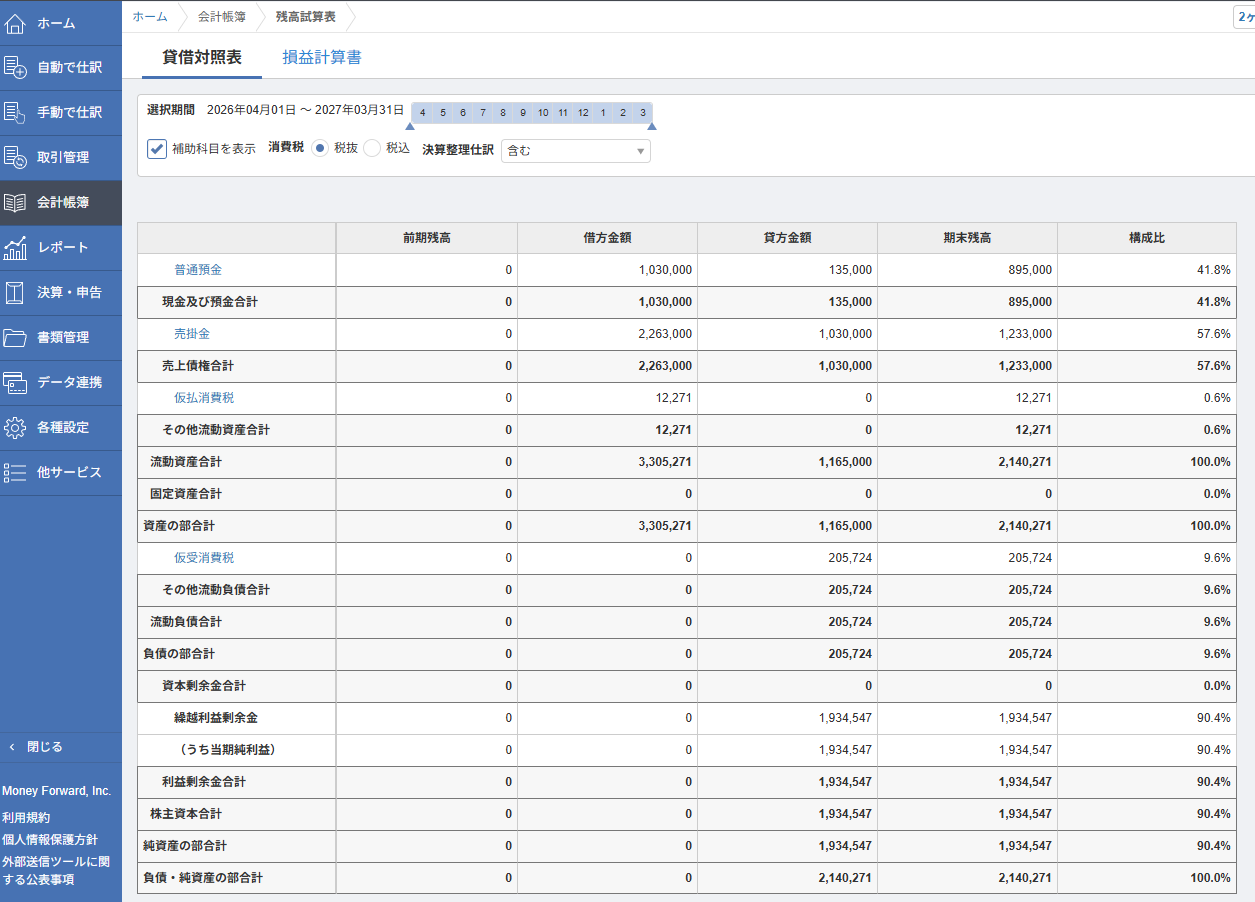The width and height of the screenshot is (1255, 902).
Task: Select month 9 on period bar
Action: (x=523, y=112)
